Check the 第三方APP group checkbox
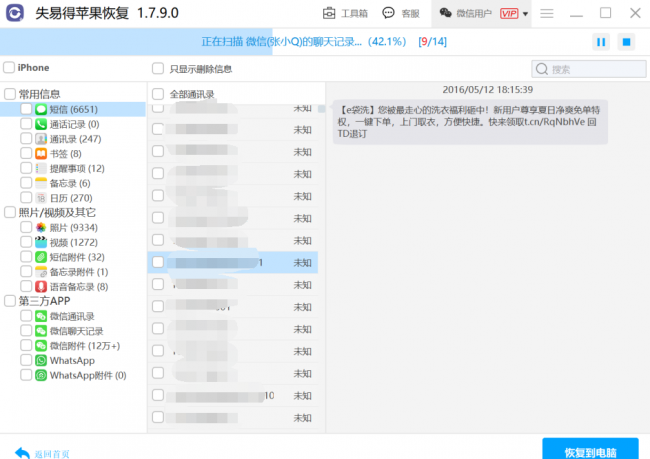The width and height of the screenshot is (650, 459). 10,301
